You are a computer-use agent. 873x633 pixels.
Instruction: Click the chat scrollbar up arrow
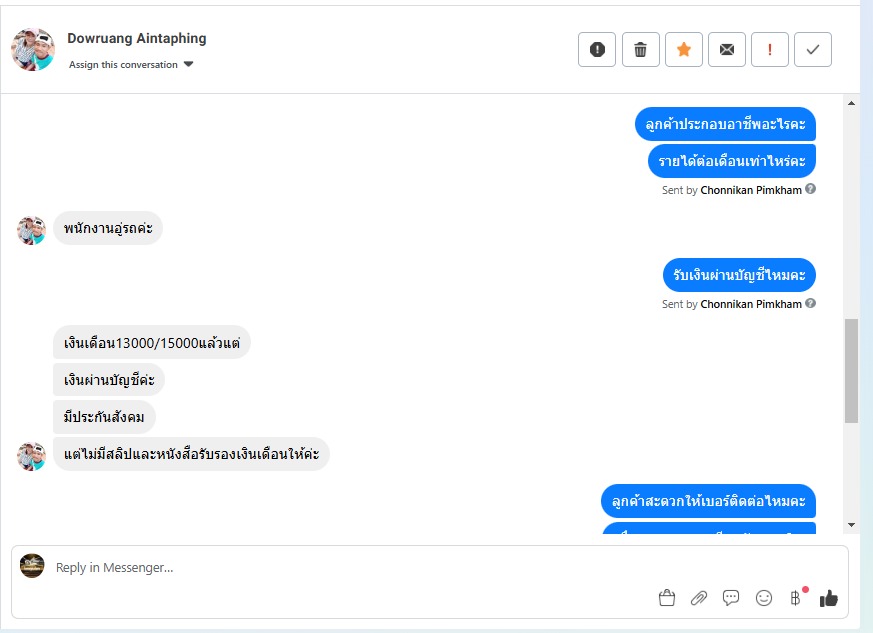[x=852, y=103]
